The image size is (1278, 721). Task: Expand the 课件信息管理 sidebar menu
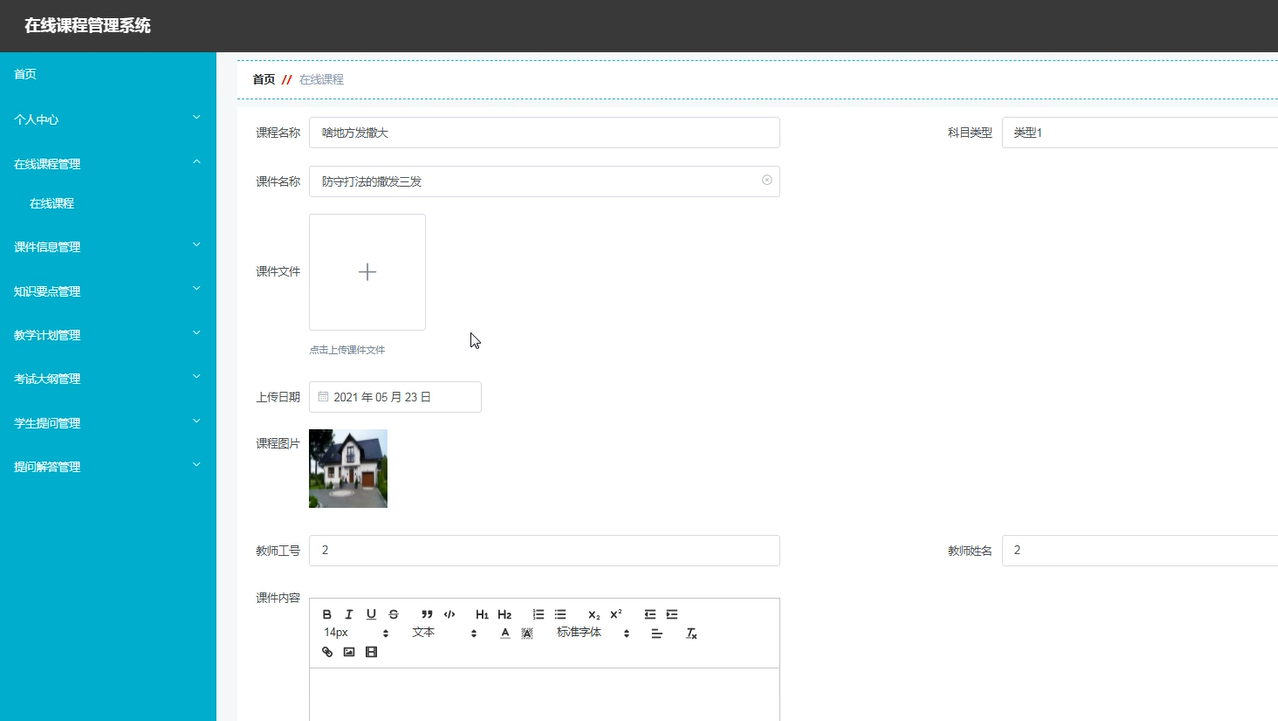[x=108, y=246]
